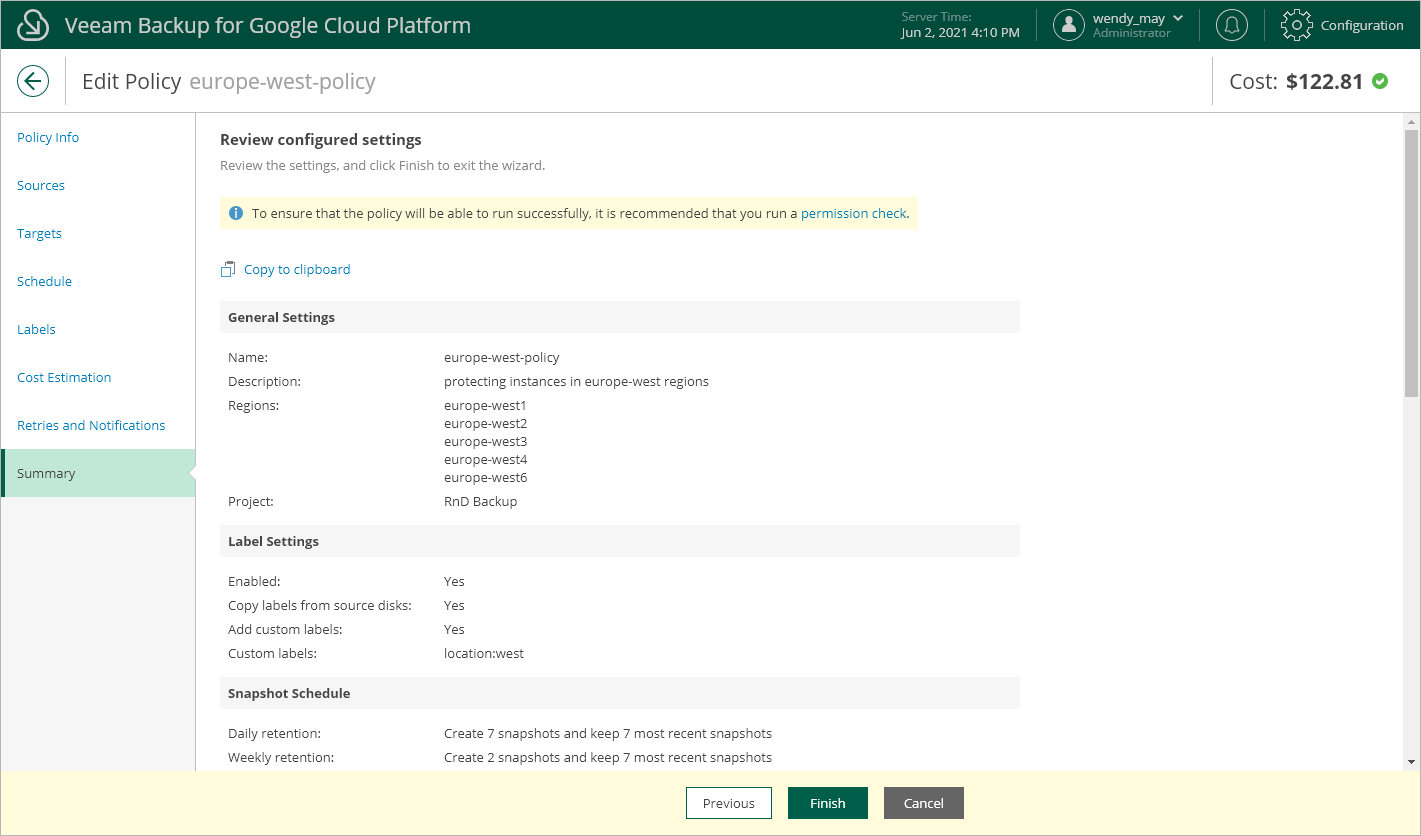Click the user avatar icon
1421x836 pixels.
tap(1069, 25)
